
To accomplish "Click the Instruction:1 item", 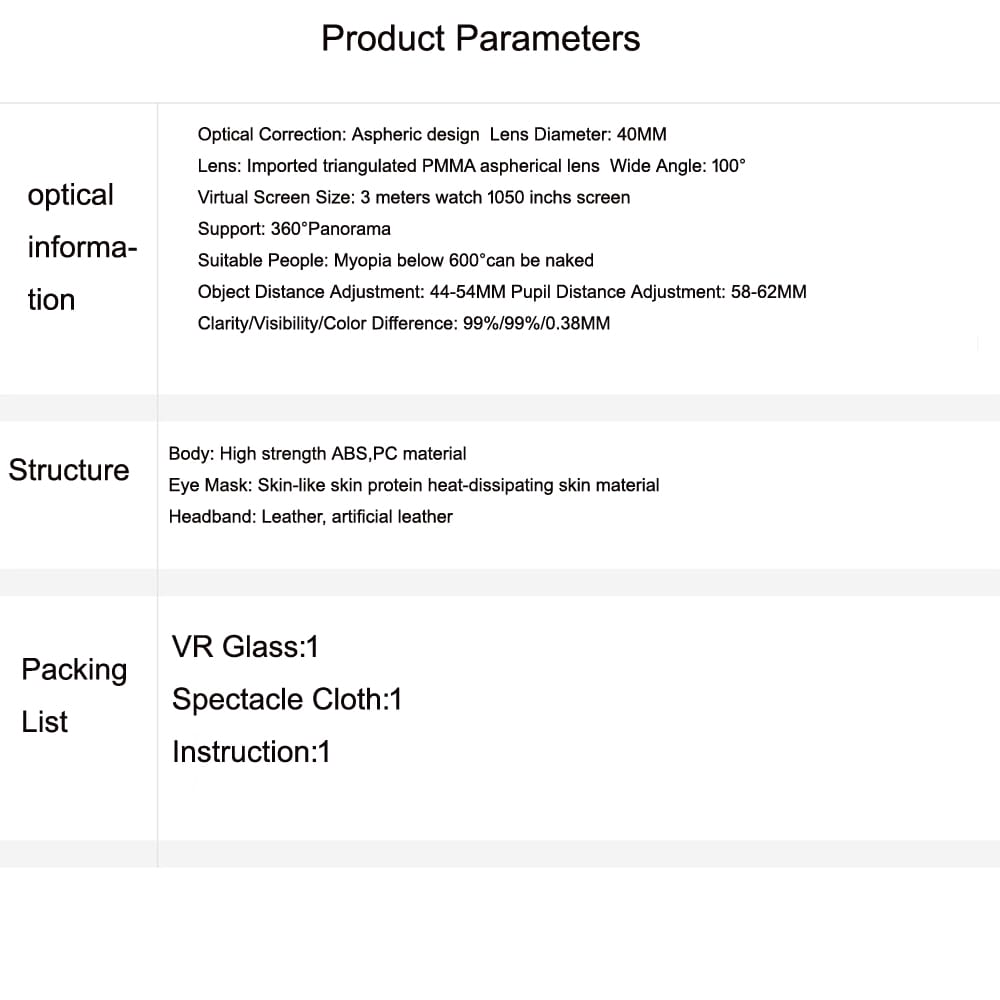I will 251,752.
